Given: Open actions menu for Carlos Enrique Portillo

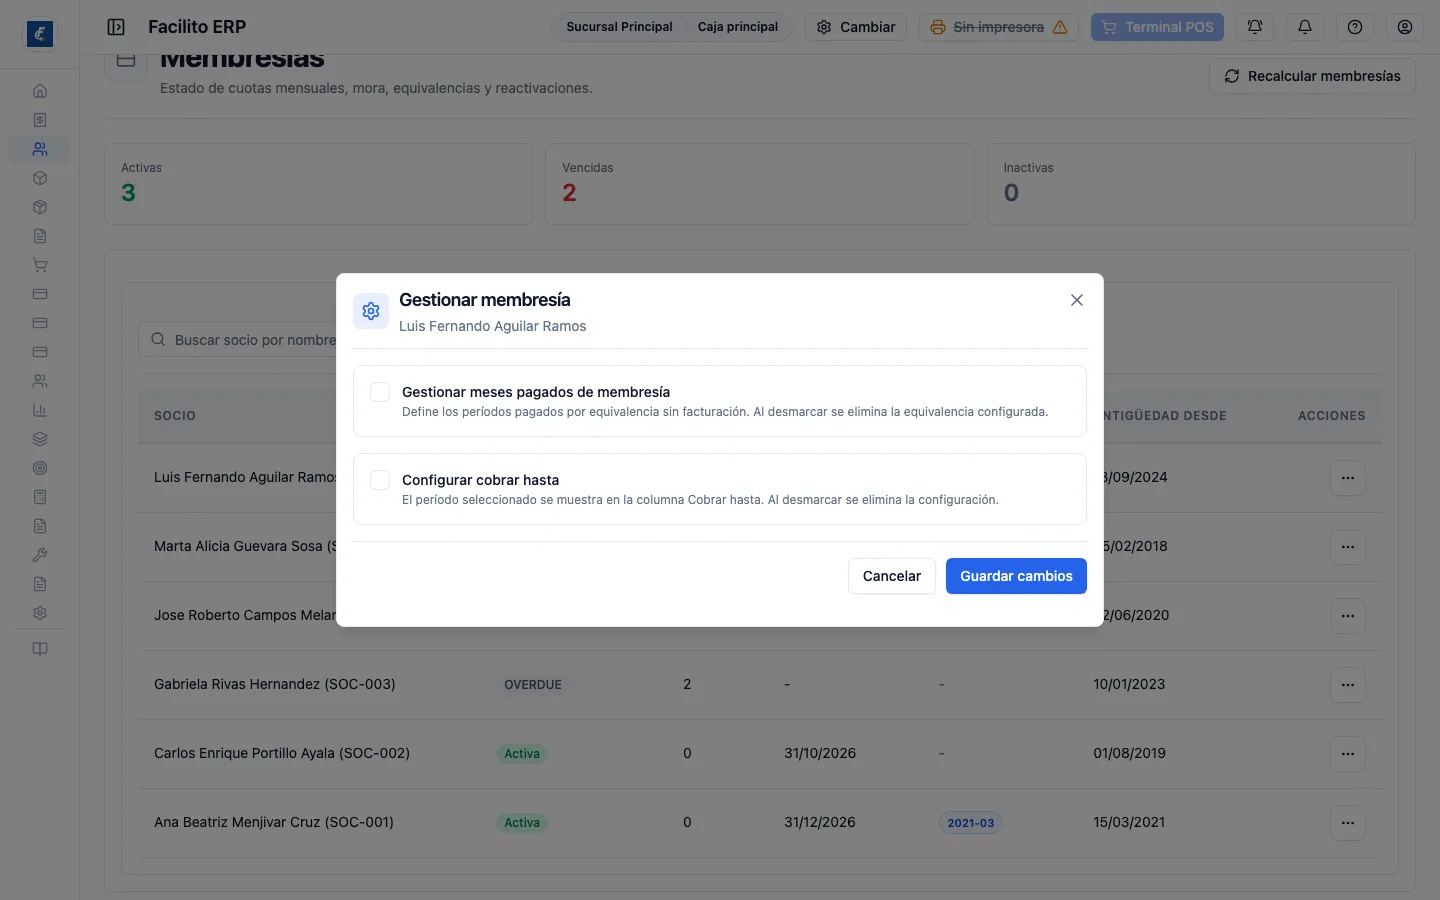Looking at the screenshot, I should [x=1348, y=754].
